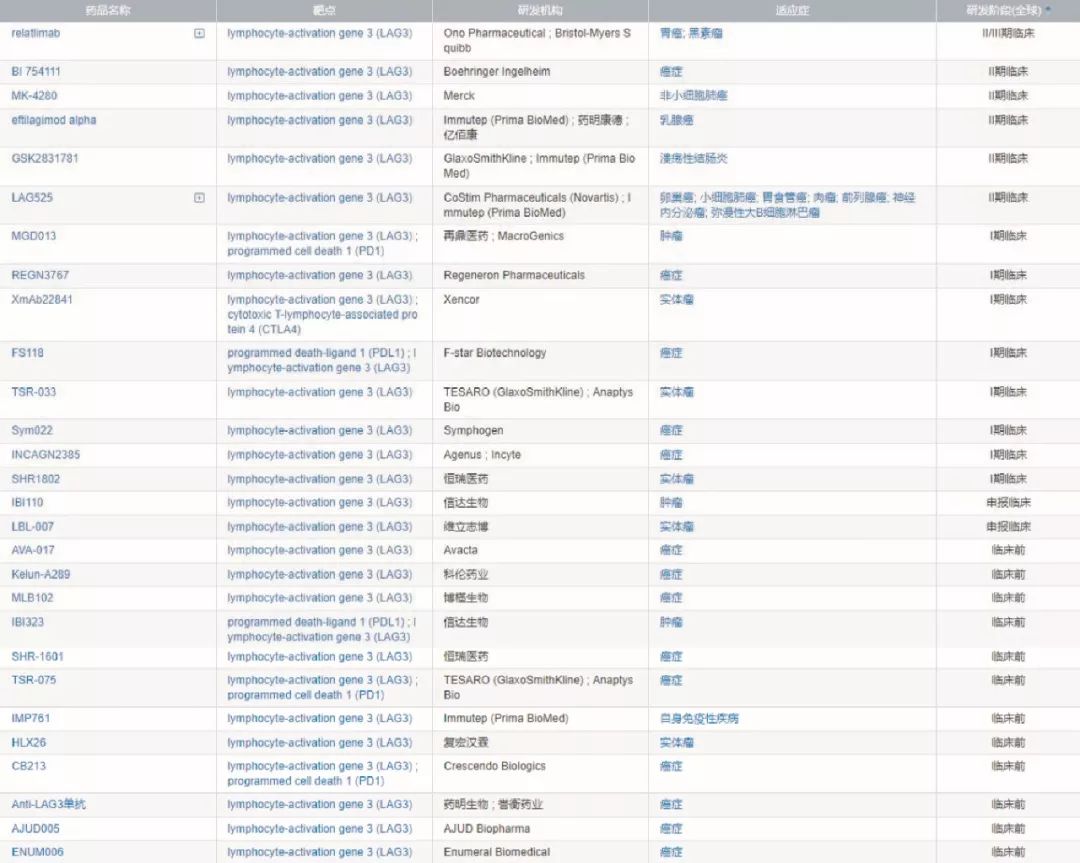
Task: Open the XmAb22841 drug link
Action: coord(42,299)
